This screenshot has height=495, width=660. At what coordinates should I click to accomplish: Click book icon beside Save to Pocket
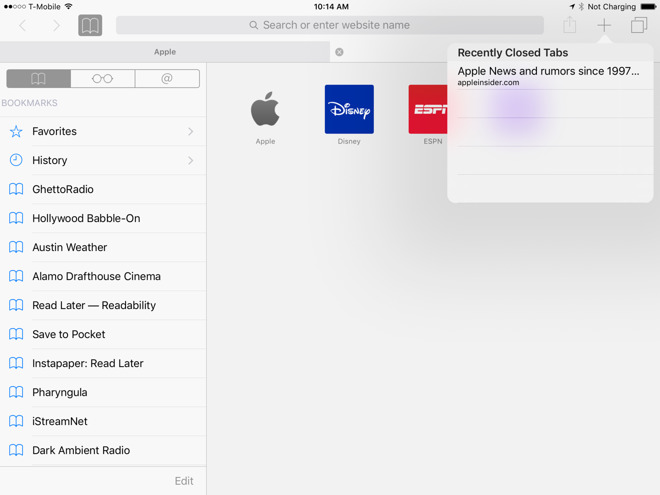tap(16, 335)
